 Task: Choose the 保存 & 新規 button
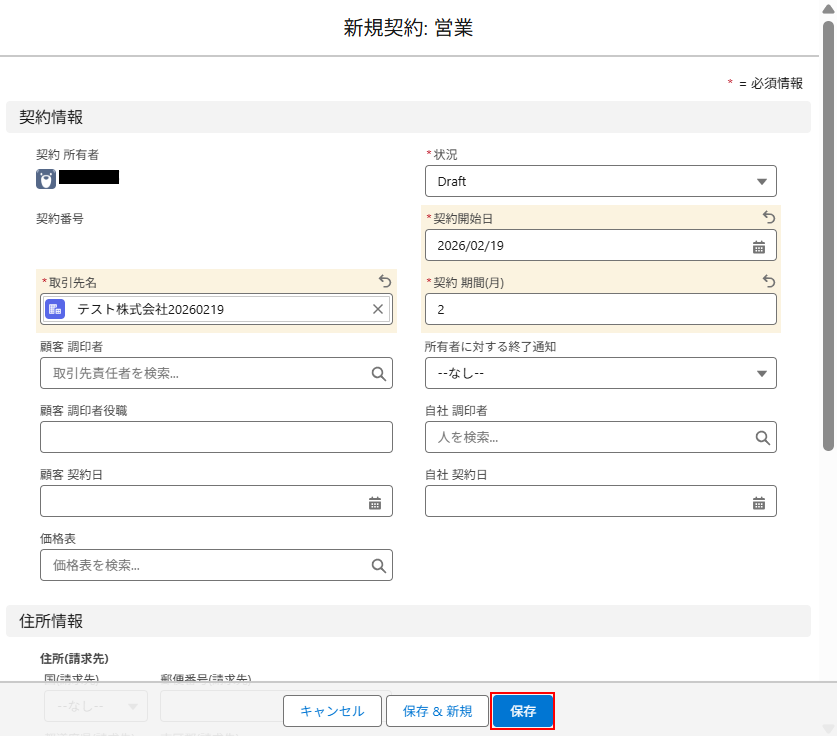coord(437,711)
